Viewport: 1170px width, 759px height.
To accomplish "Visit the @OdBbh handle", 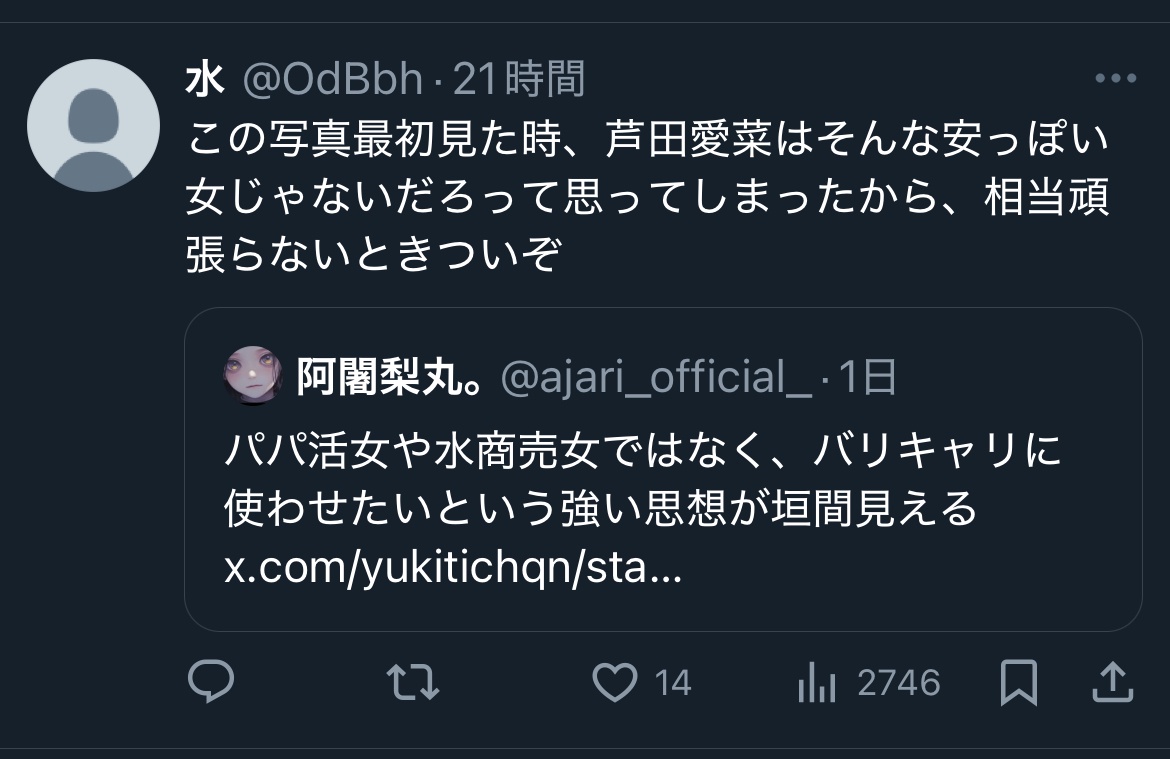I will 333,79.
